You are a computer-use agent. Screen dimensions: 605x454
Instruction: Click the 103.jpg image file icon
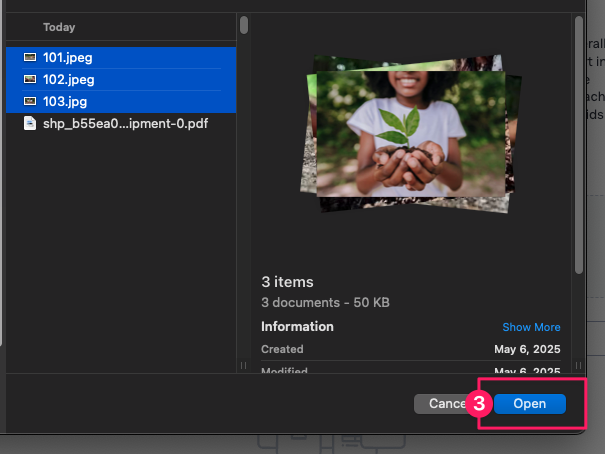[x=30, y=101]
